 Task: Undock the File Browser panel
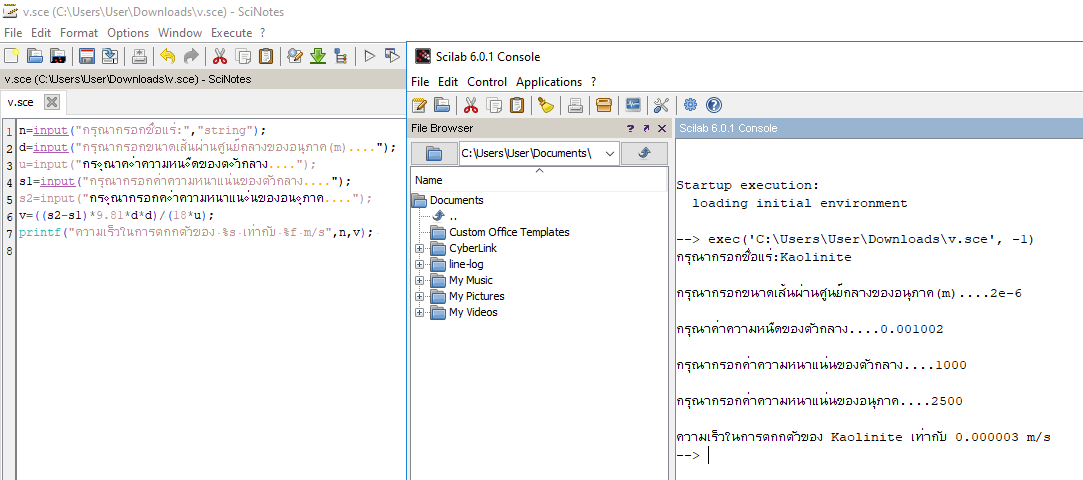pos(646,128)
